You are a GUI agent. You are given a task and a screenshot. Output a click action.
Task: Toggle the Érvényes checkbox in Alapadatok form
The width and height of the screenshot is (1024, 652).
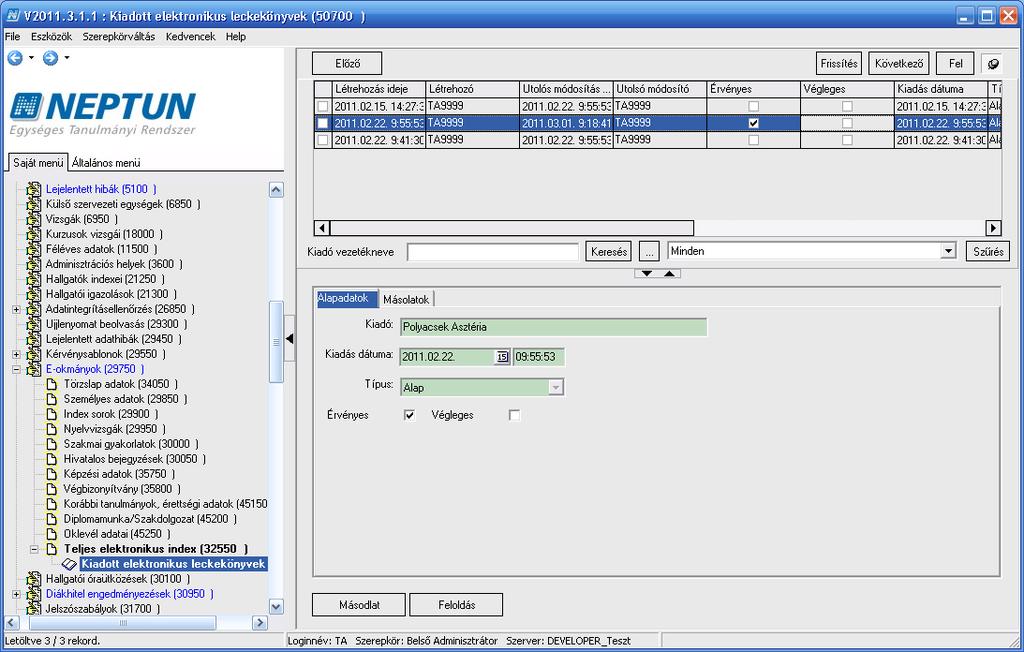[409, 415]
